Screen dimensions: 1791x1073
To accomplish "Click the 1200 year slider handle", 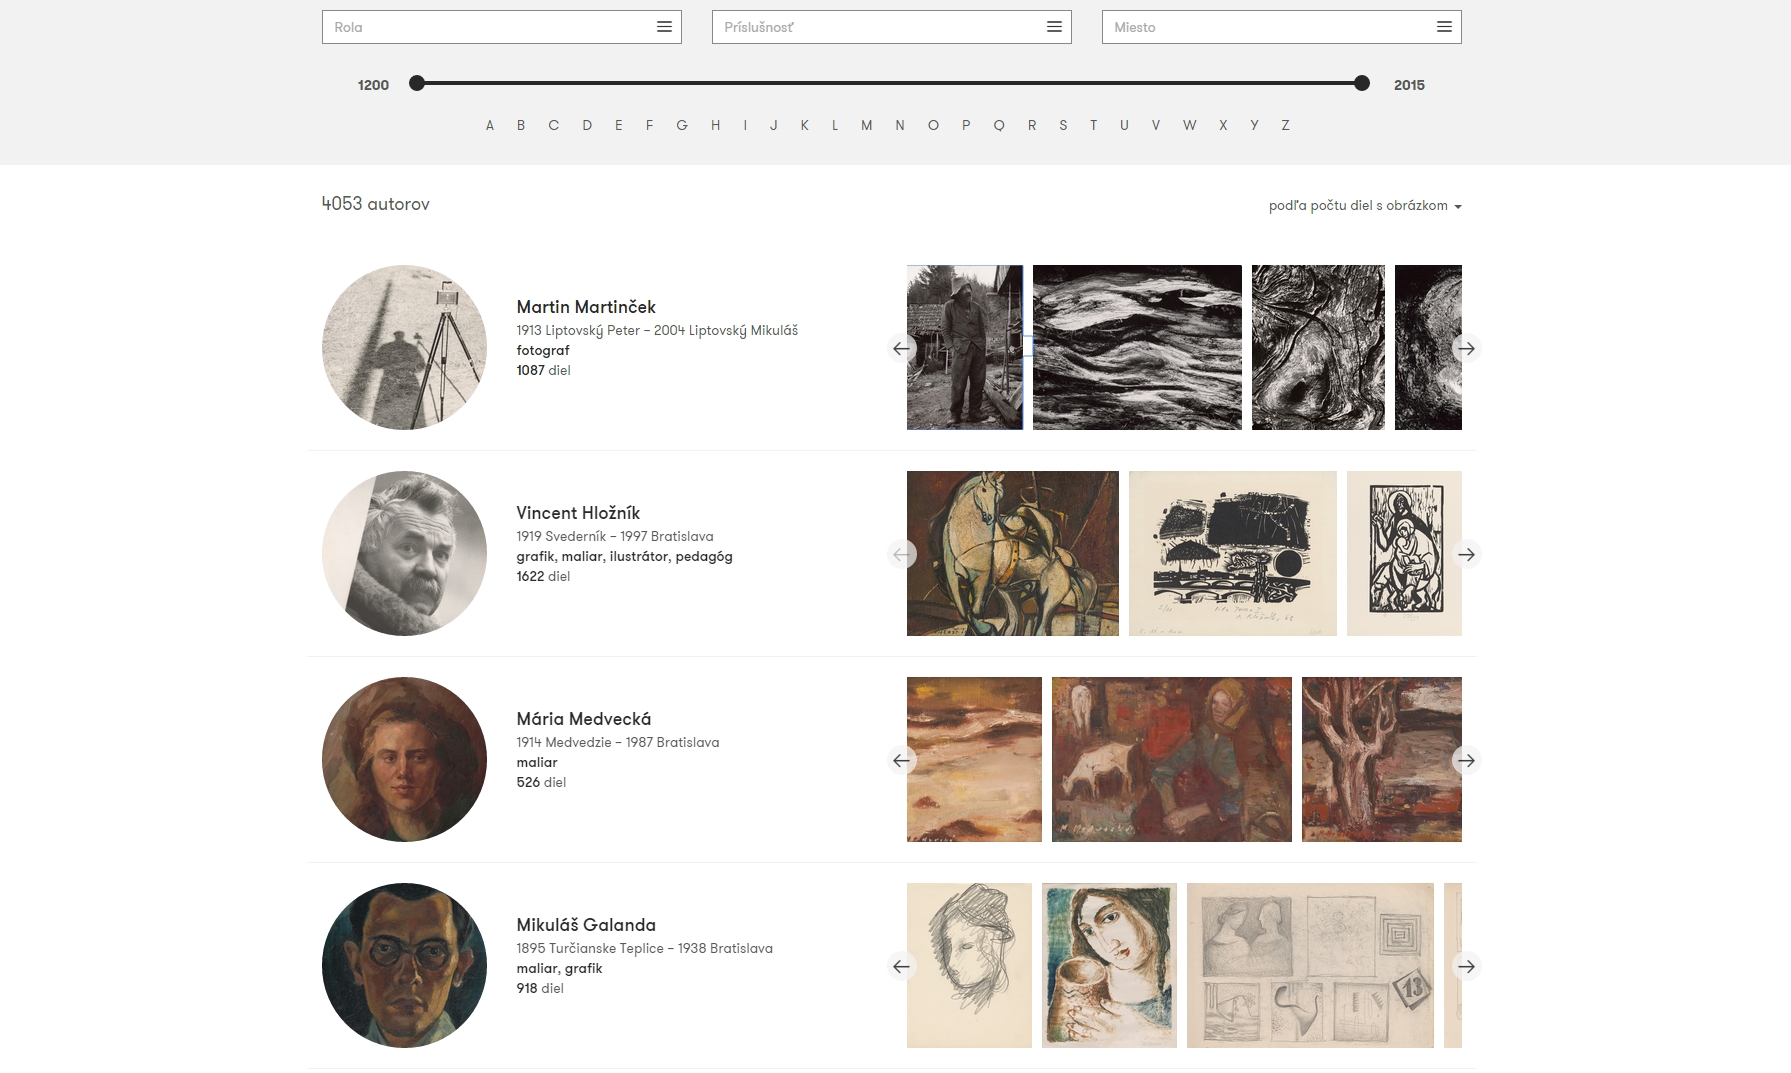I will pos(417,83).
